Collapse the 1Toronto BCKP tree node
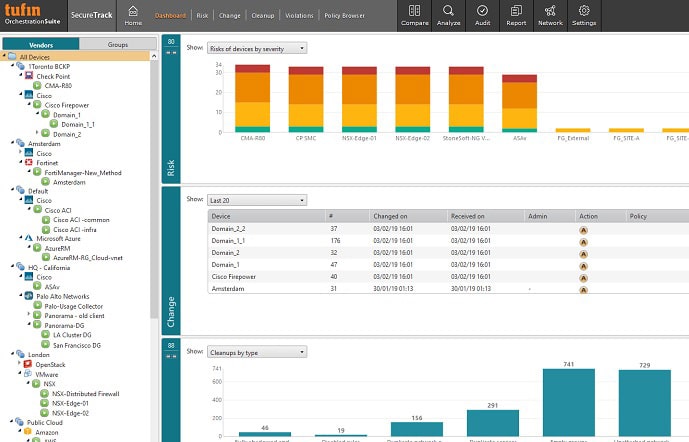Viewport: 689px width, 442px height. coord(12,65)
